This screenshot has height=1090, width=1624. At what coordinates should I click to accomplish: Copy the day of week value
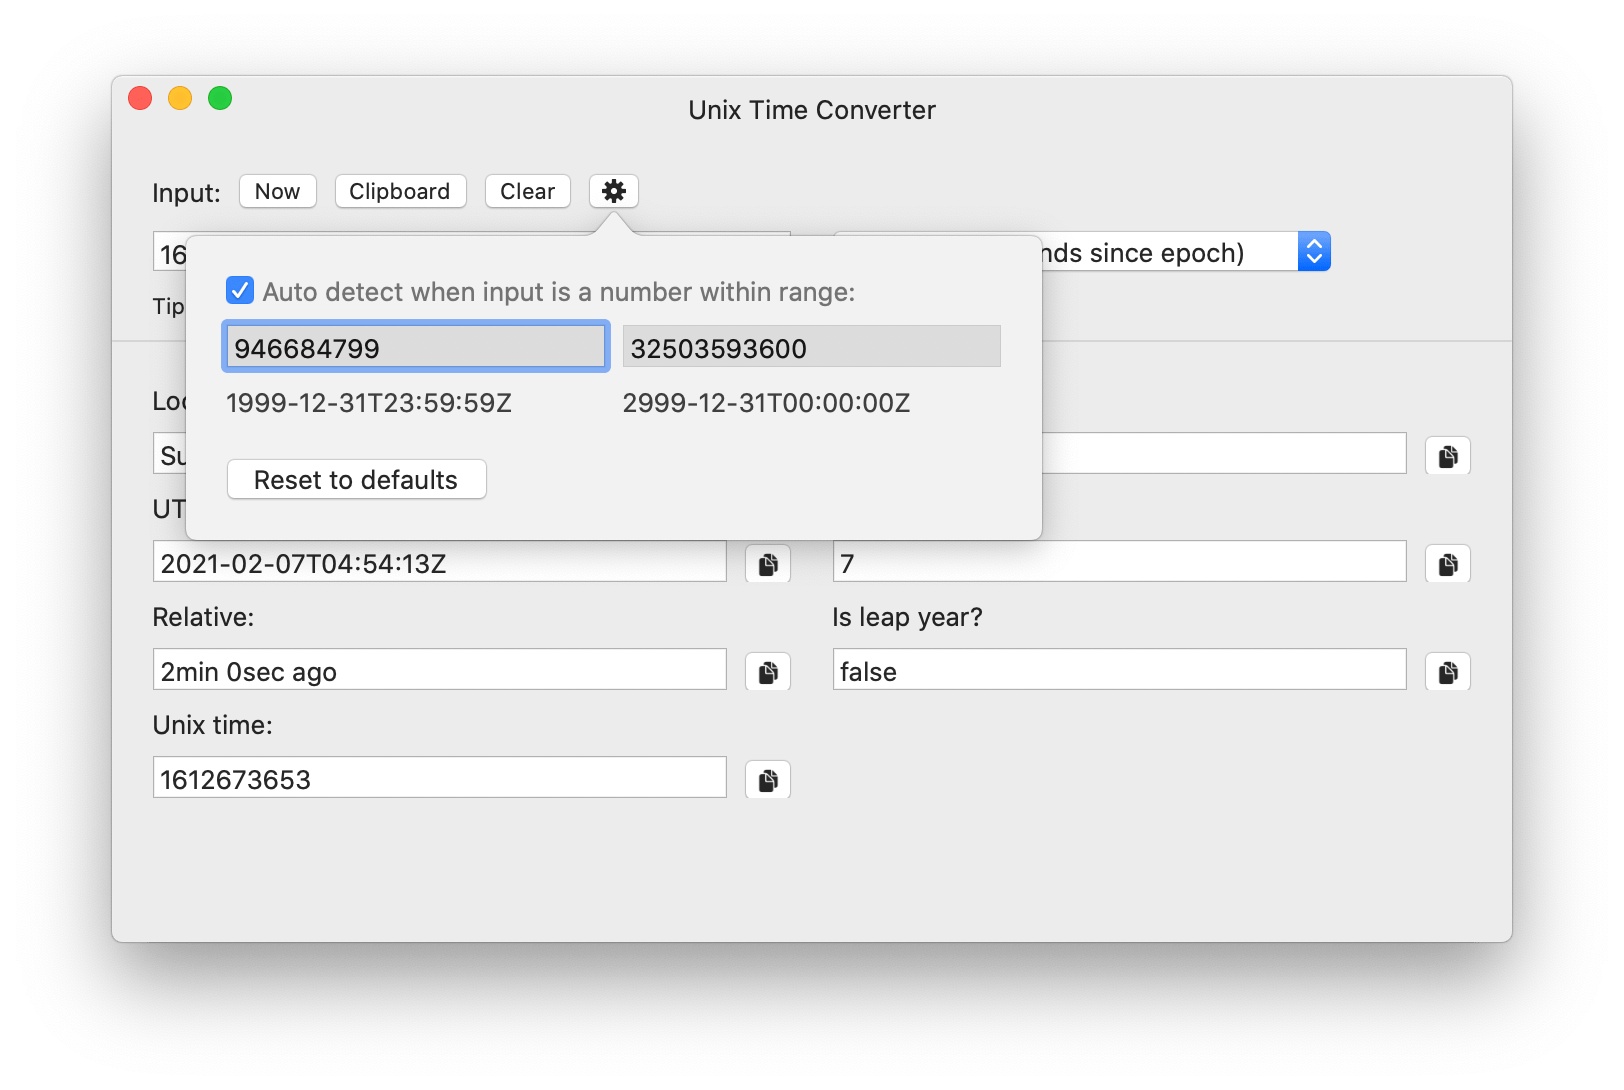[1446, 563]
